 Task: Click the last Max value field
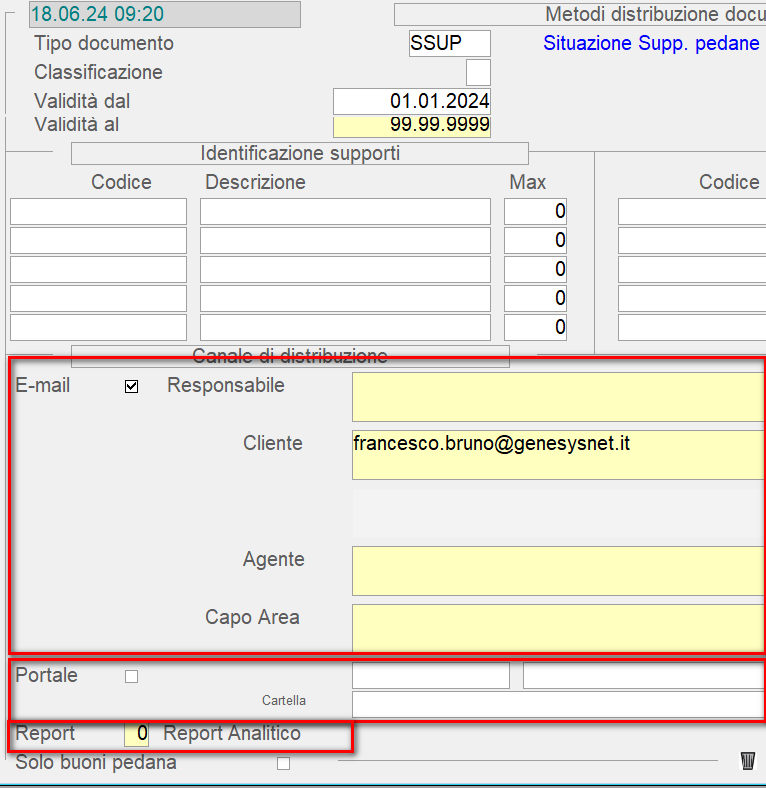[x=535, y=328]
